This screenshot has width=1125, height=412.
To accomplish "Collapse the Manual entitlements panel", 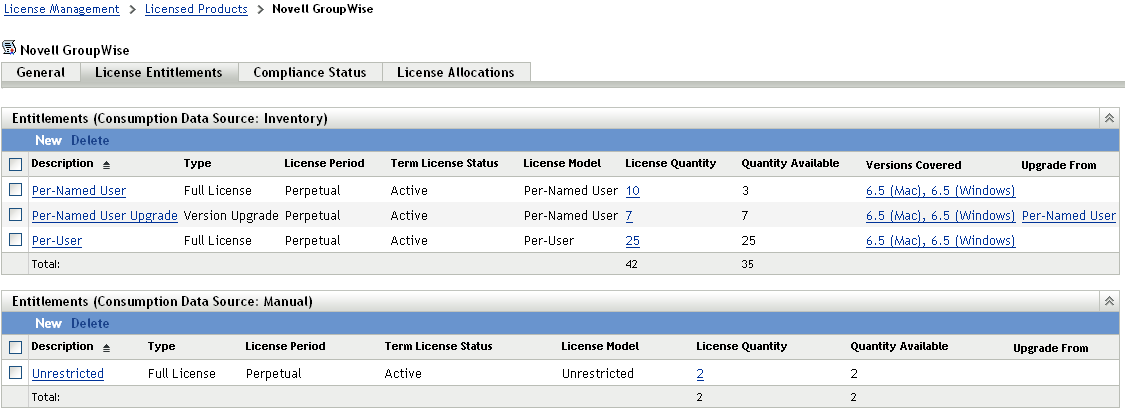I will [x=1109, y=301].
